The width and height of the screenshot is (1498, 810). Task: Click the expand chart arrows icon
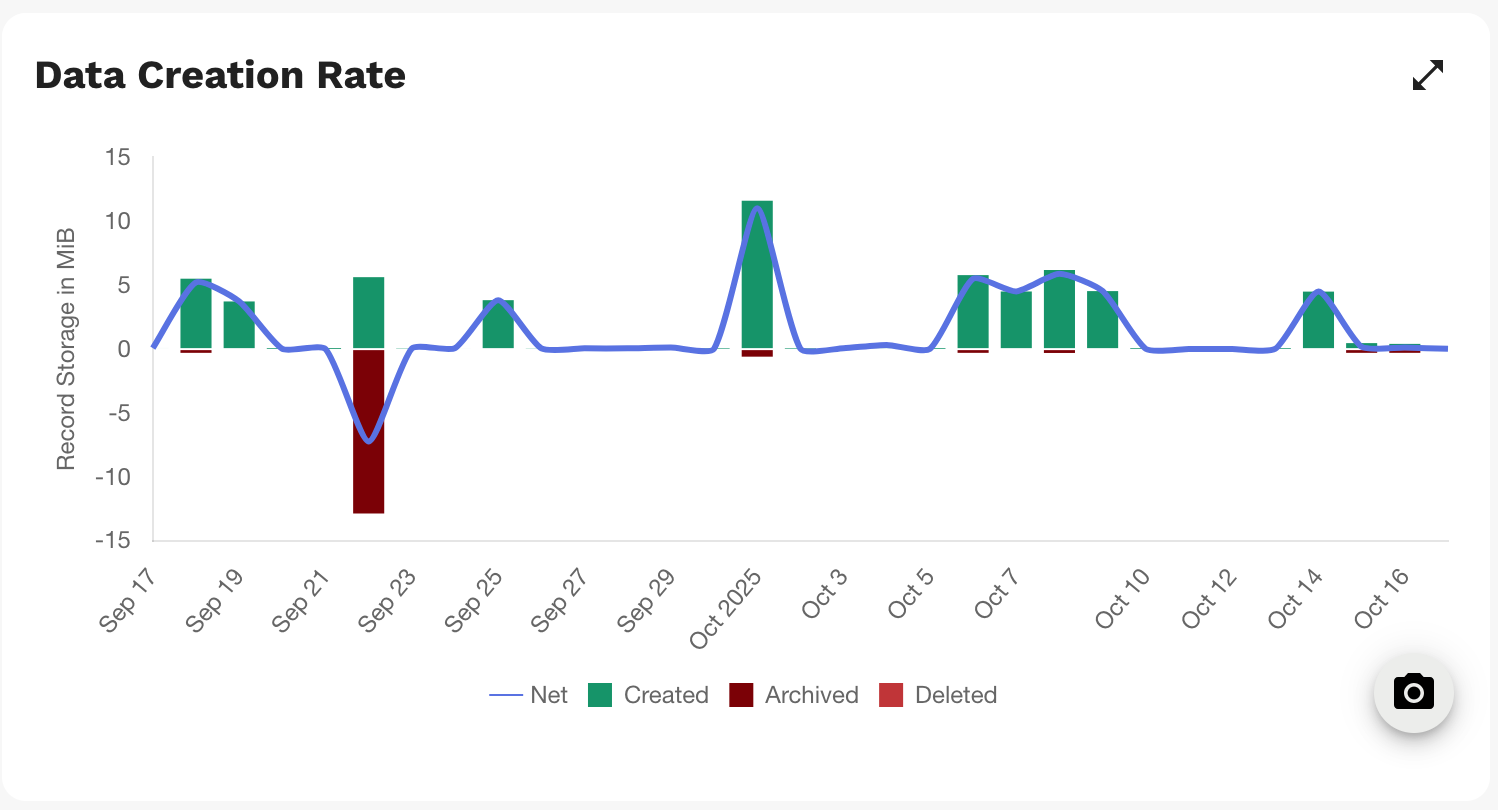[1428, 75]
